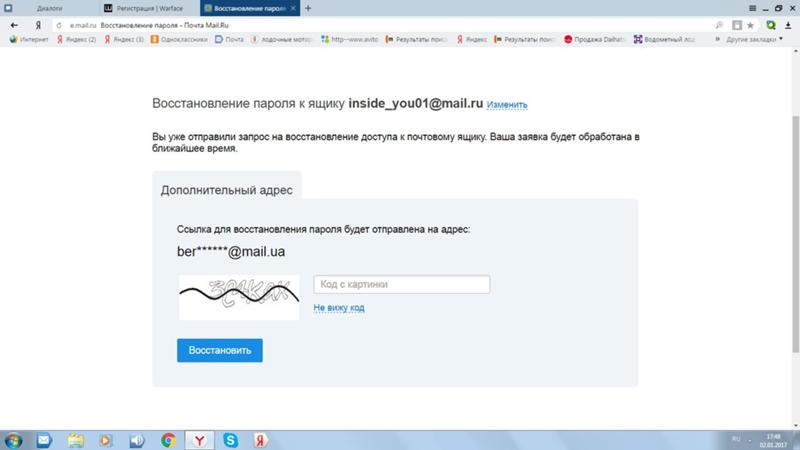This screenshot has height=450, width=800.
Task: Click the masked address ber******@mail.ua
Action: pos(231,252)
